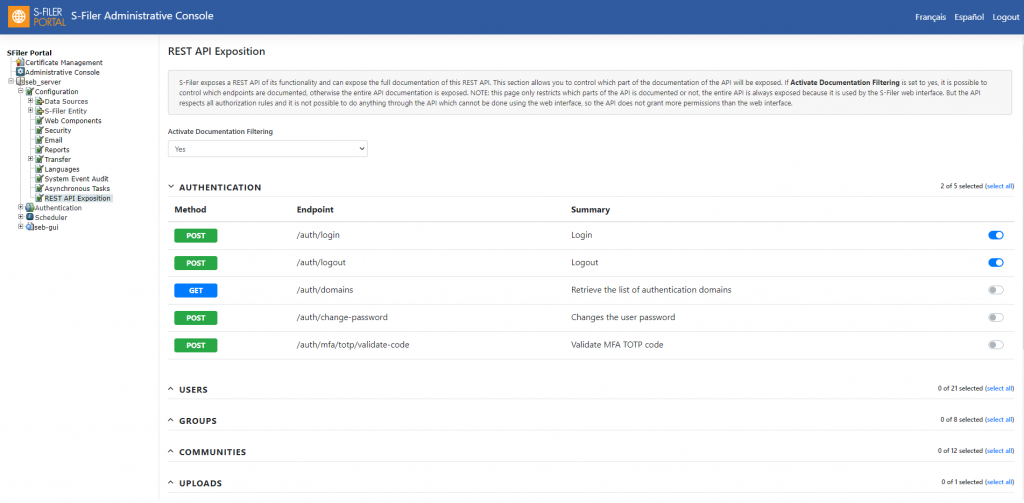Disable the /auth/logout endpoint toggle
The image size is (1024, 503).
pyautogui.click(x=996, y=263)
